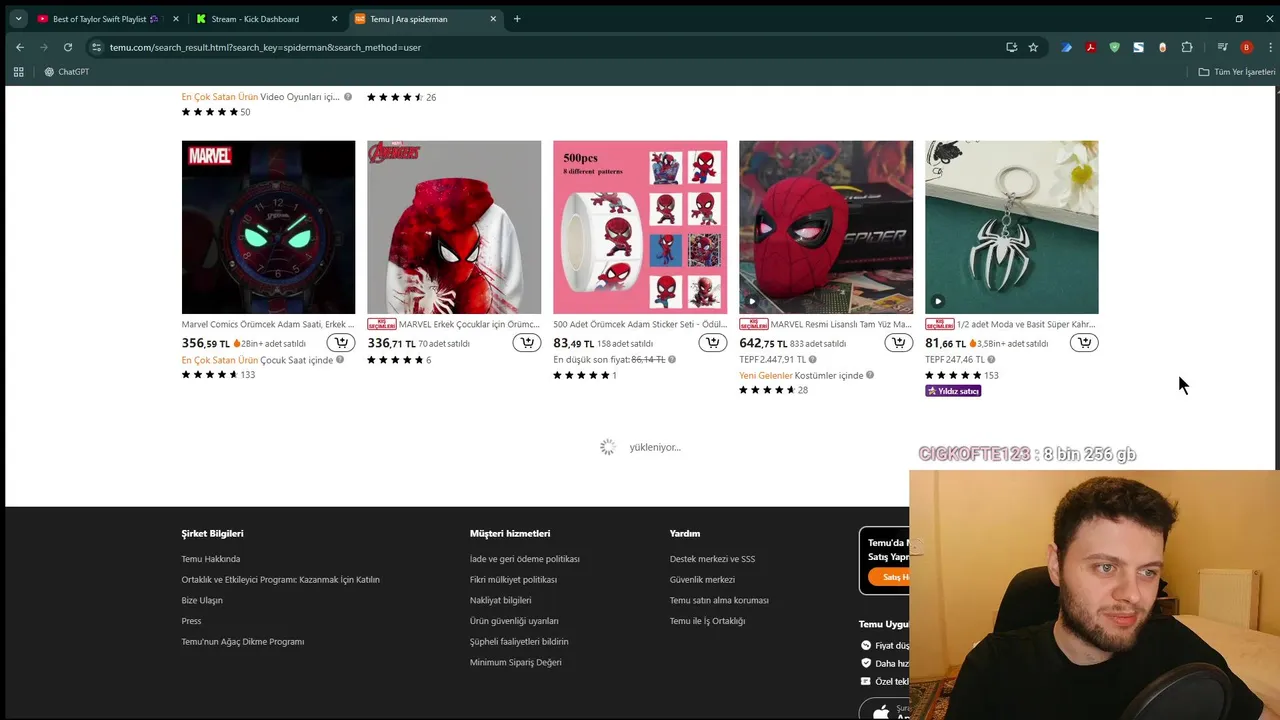1280x720 pixels.
Task: Open Temu'nun Ağaç Dikme Programı link
Action: click(243, 642)
